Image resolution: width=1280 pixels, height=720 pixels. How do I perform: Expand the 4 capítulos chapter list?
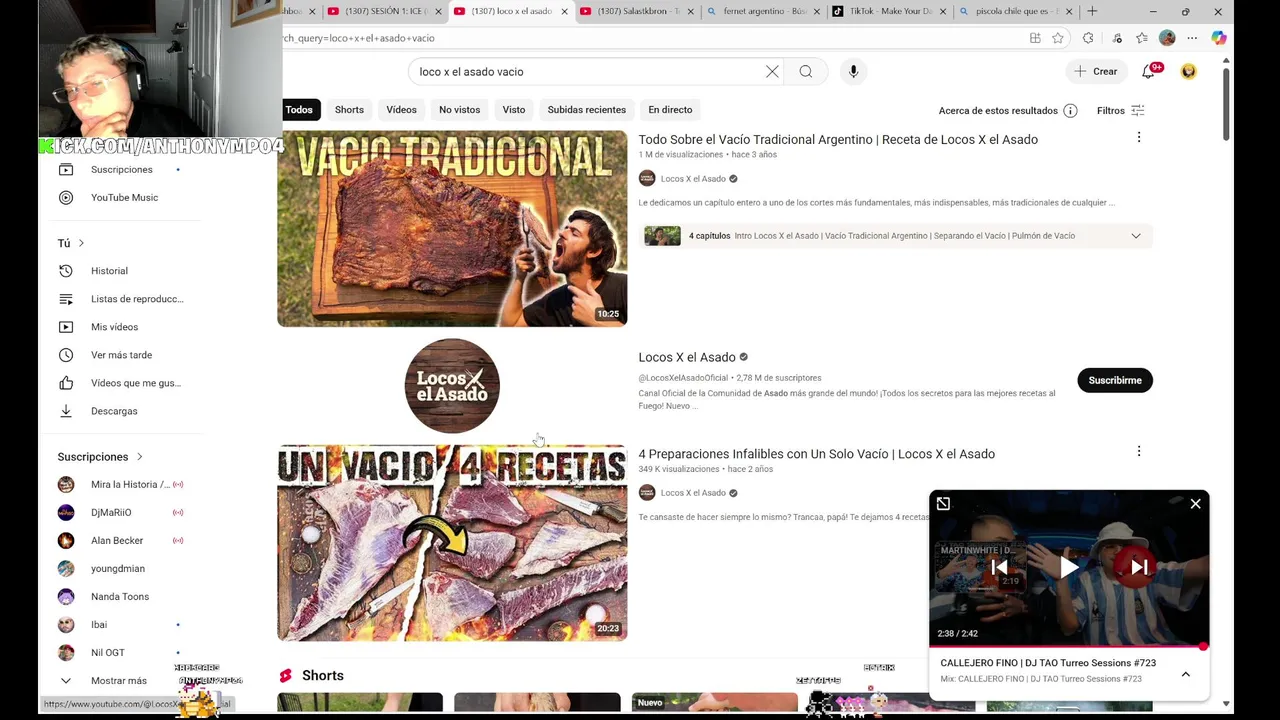[x=1135, y=236]
